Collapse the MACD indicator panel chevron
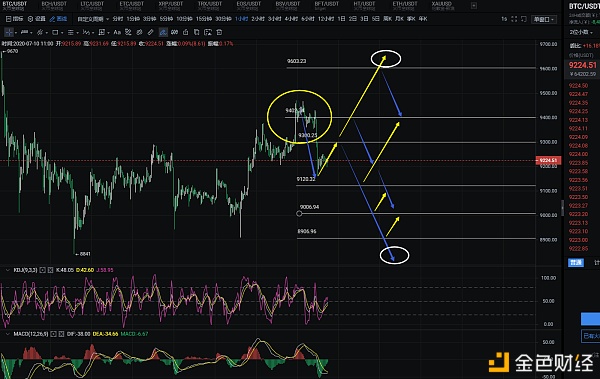600x379 pixels. pos(7,334)
